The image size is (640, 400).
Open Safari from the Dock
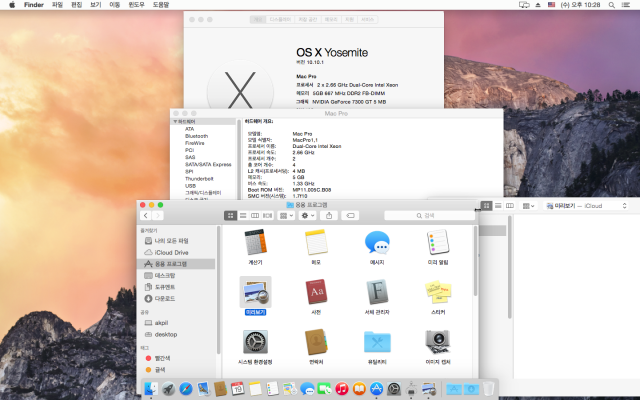[x=186, y=389]
